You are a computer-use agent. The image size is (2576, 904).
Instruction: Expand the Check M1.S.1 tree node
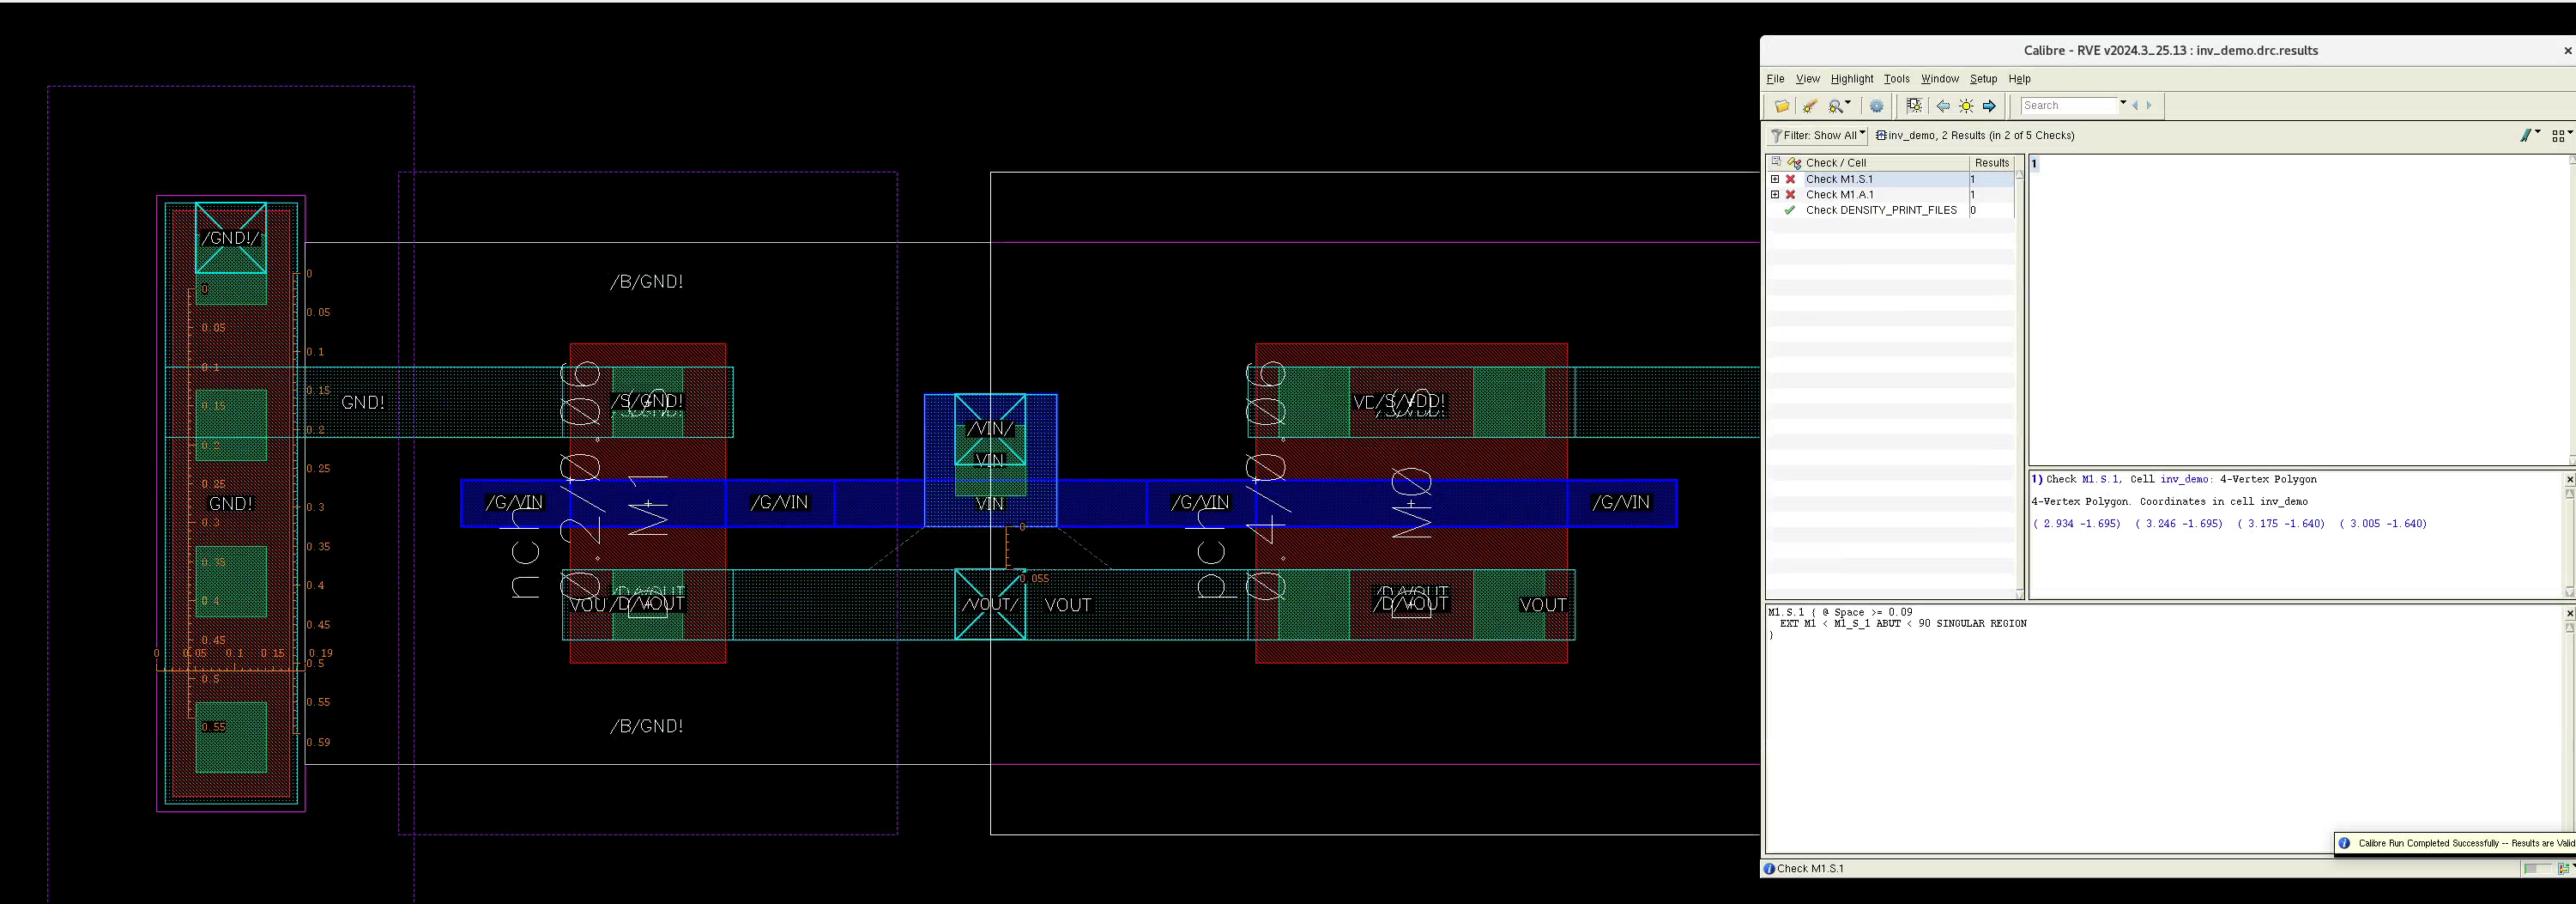1775,180
